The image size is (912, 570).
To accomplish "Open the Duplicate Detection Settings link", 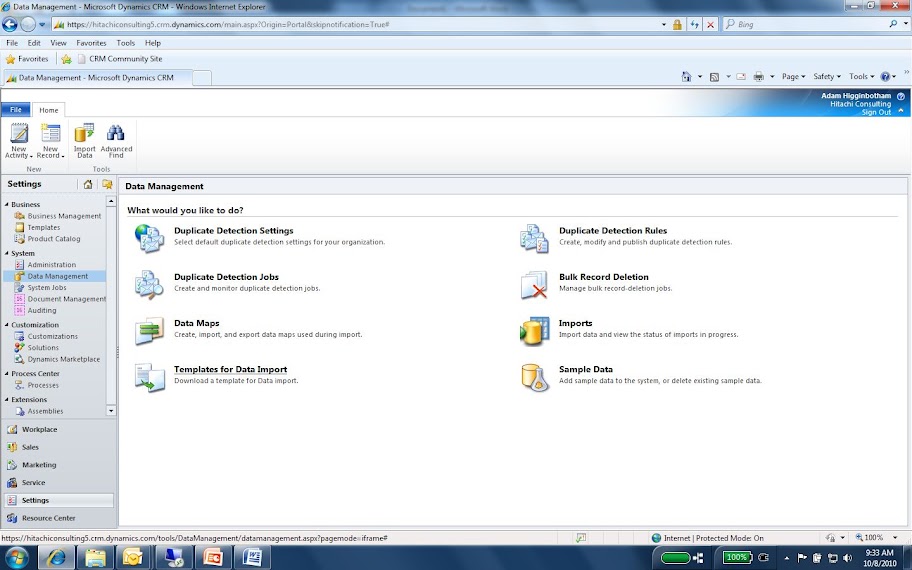I will click(234, 231).
